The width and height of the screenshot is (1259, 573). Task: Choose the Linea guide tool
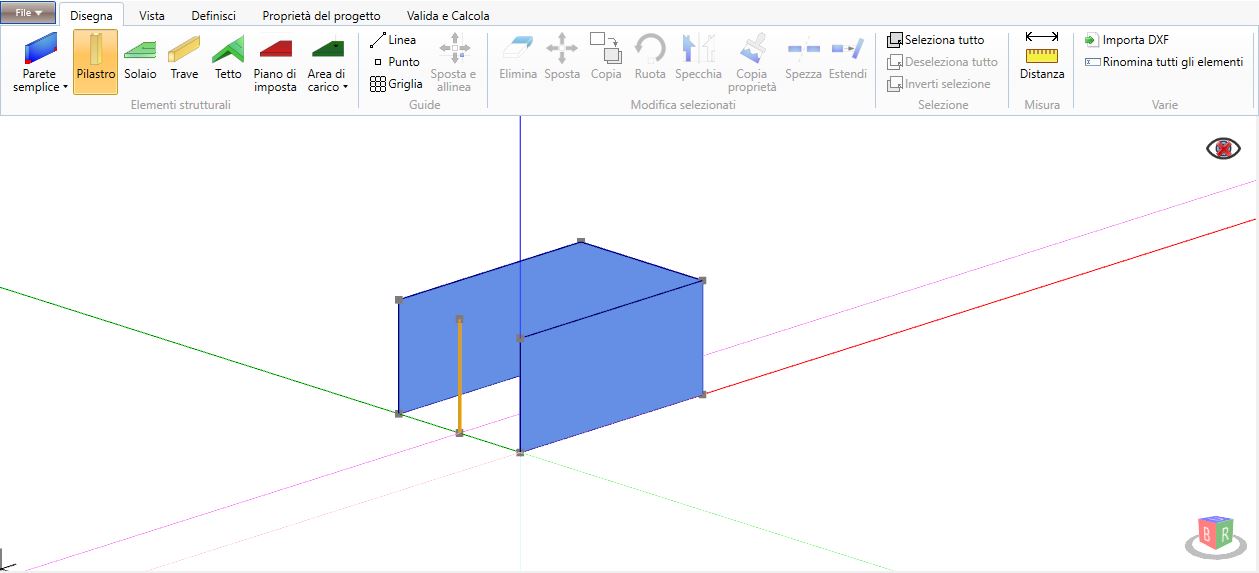coord(393,40)
